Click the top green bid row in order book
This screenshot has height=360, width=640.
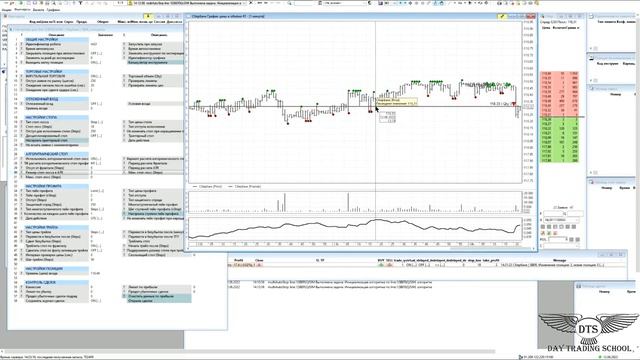click(x=560, y=120)
